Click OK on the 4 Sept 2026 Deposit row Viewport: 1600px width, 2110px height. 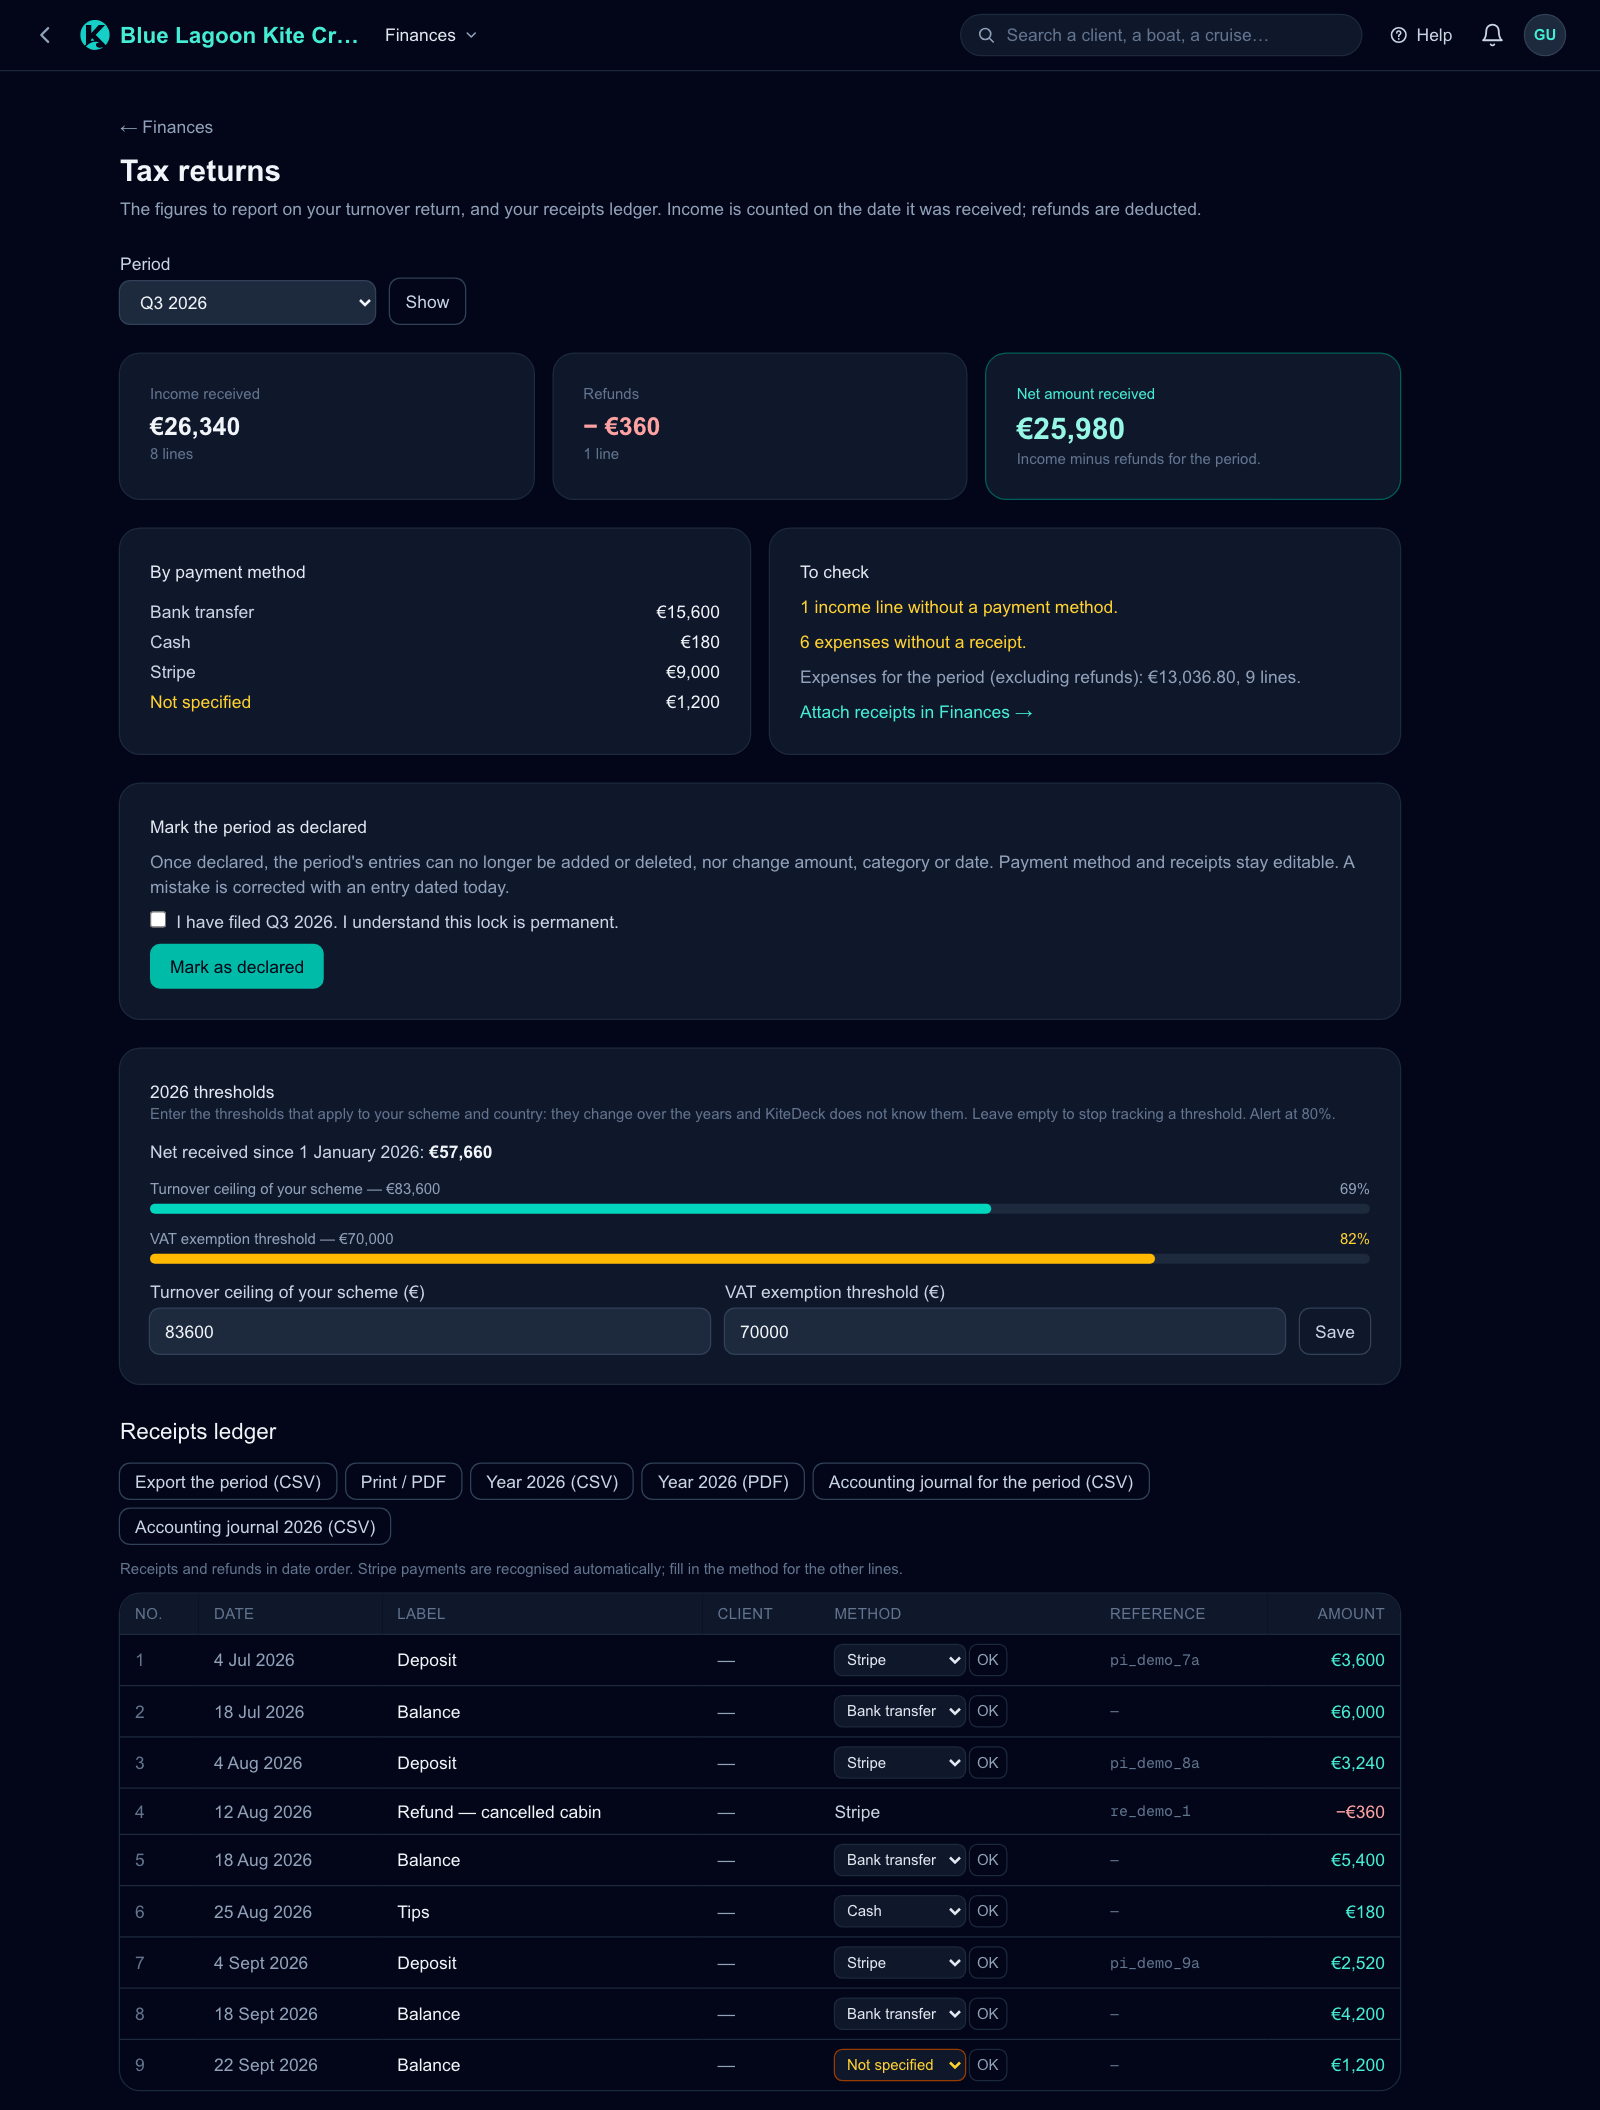(988, 1963)
